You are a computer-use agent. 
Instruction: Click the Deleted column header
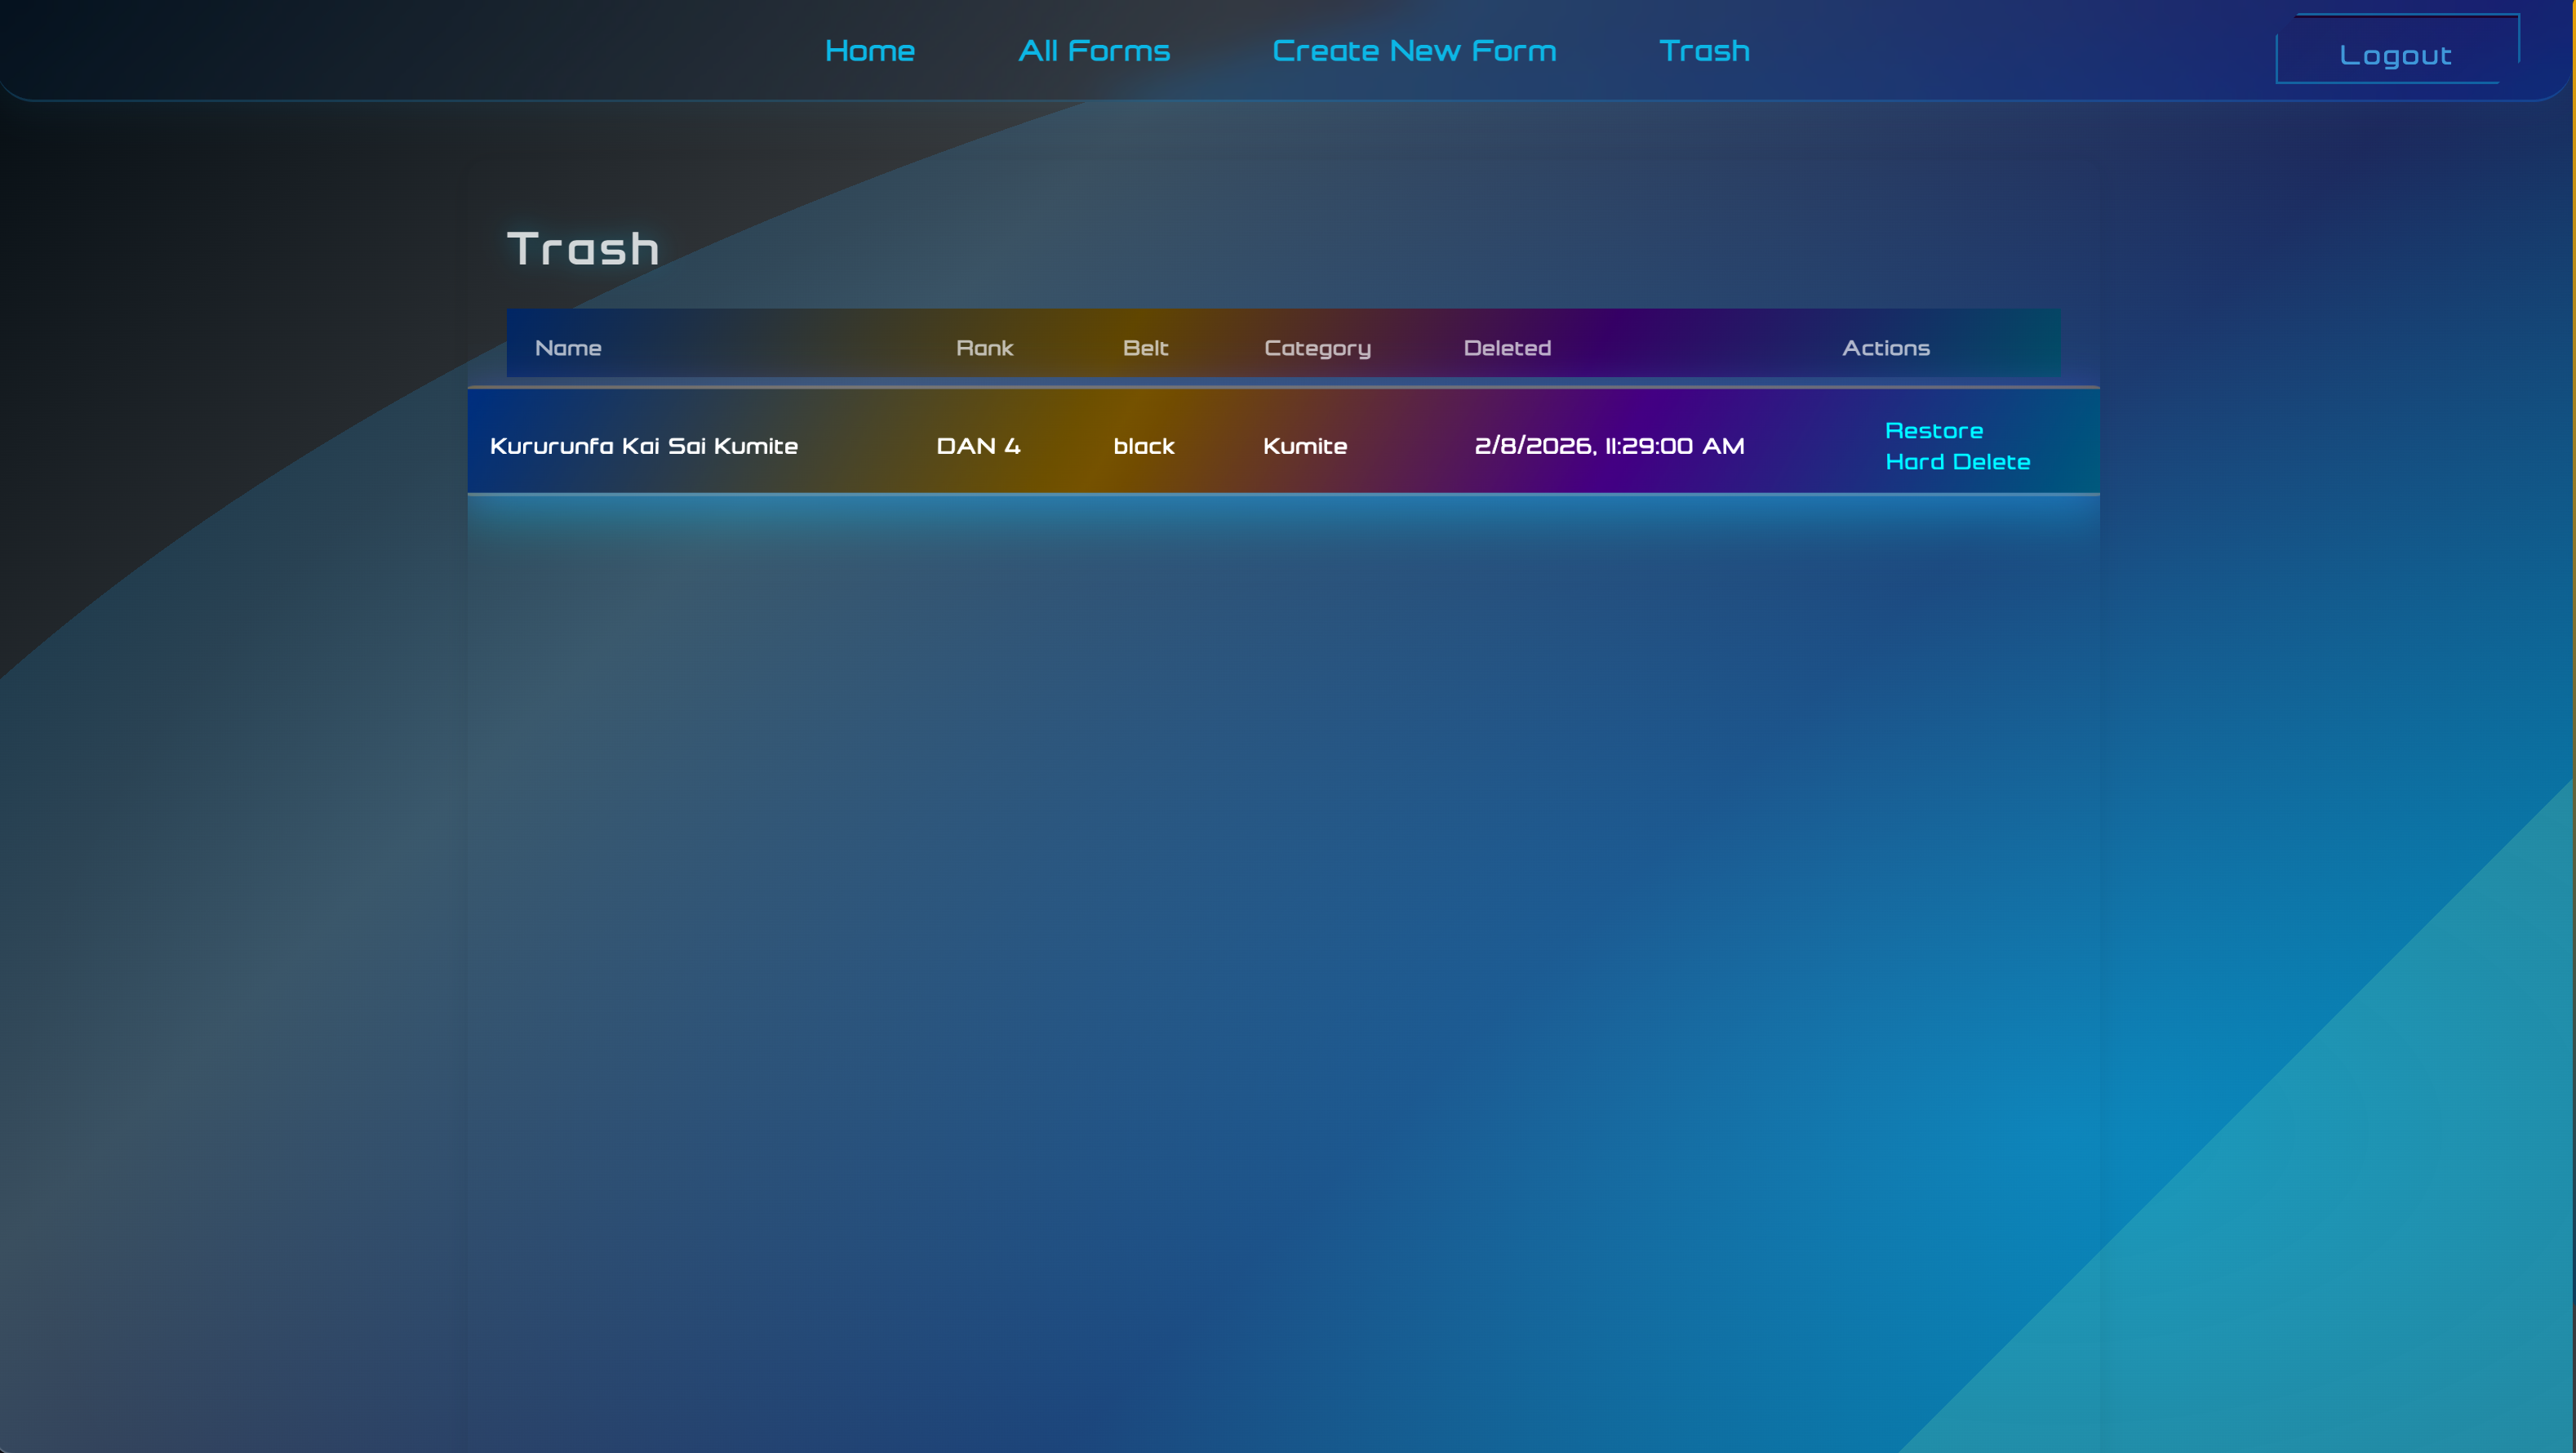click(1507, 348)
